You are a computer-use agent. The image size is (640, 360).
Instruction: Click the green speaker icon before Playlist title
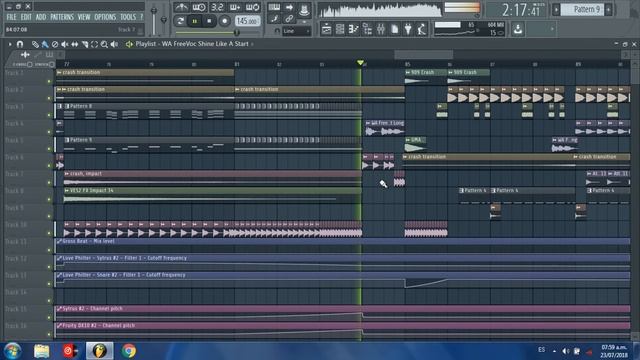(129, 44)
